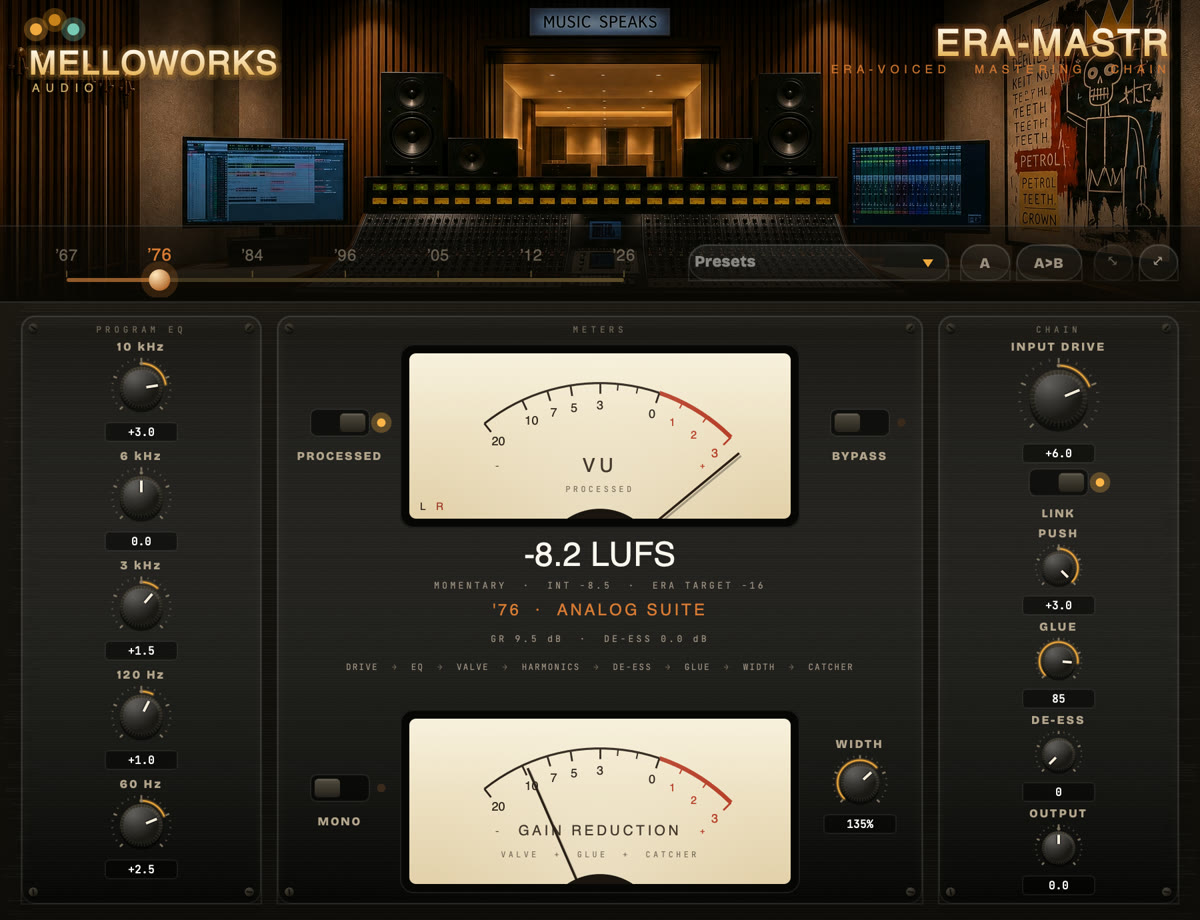Click the expand window icon
This screenshot has height=920, width=1200.
coord(1158,262)
